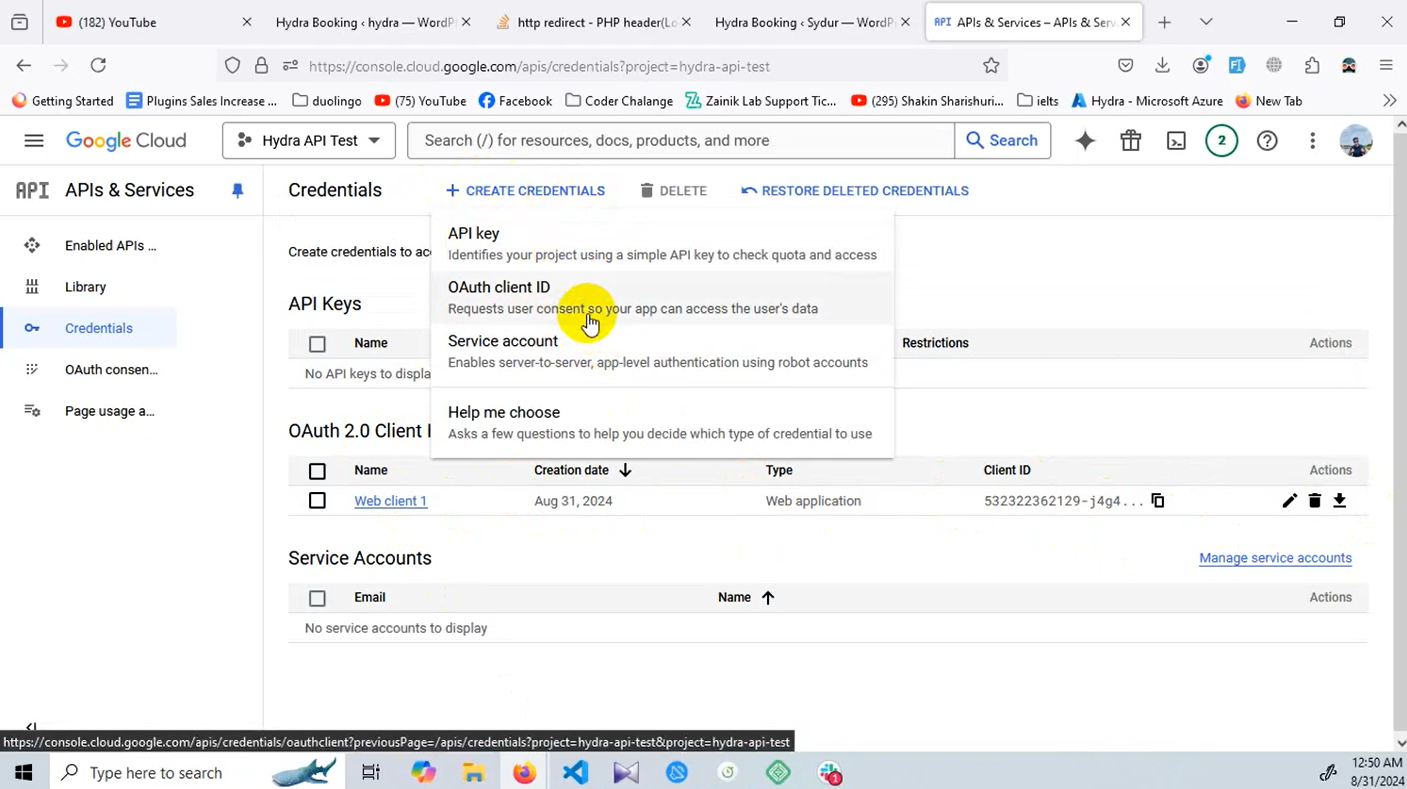Open the free trial gift icon
1407x789 pixels.
1131,141
